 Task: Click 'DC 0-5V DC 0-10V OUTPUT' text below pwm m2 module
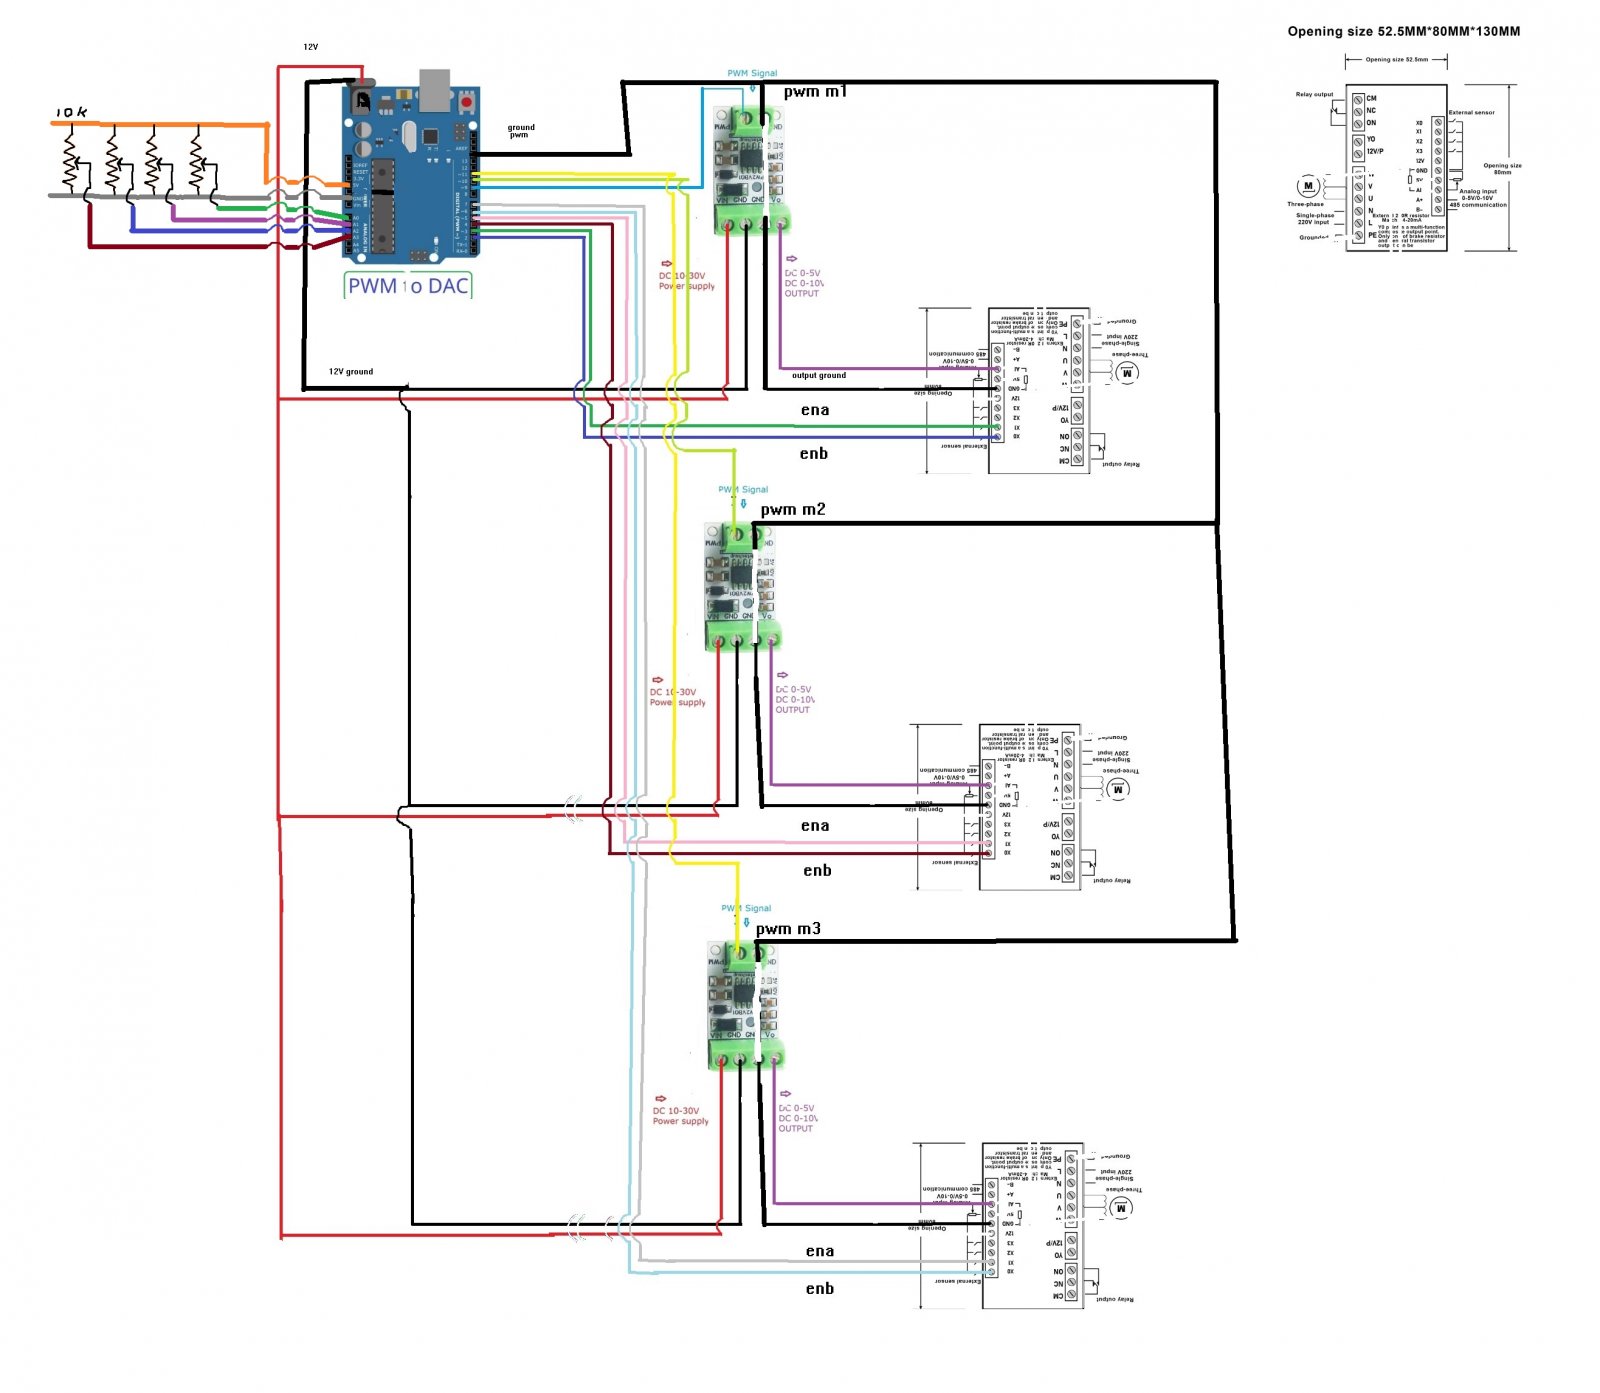click(x=795, y=699)
